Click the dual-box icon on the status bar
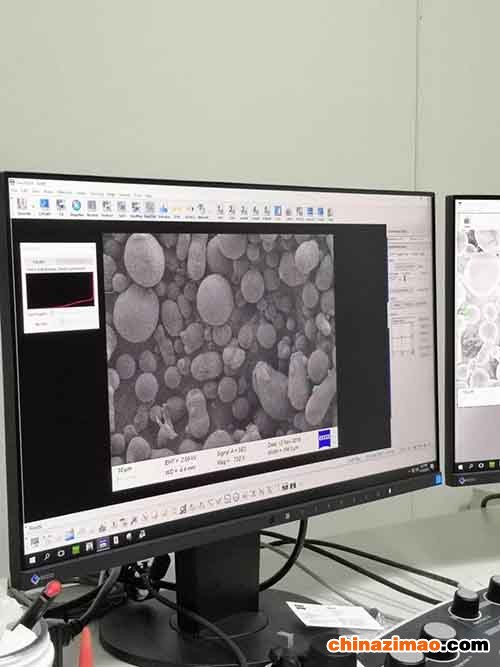The height and width of the screenshot is (667, 500). (289, 486)
